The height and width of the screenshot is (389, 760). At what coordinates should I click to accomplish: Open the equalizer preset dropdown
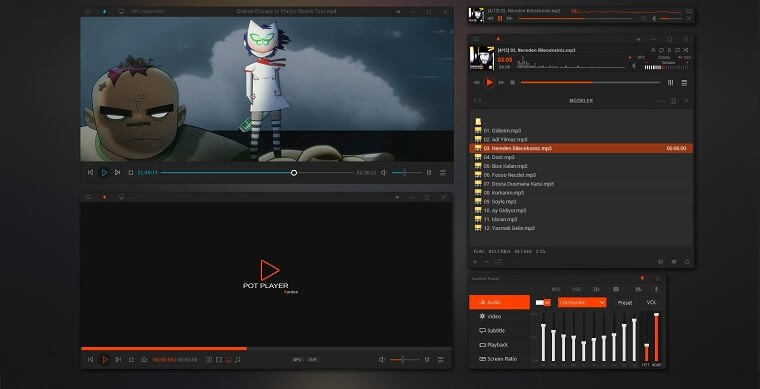pyautogui.click(x=582, y=302)
